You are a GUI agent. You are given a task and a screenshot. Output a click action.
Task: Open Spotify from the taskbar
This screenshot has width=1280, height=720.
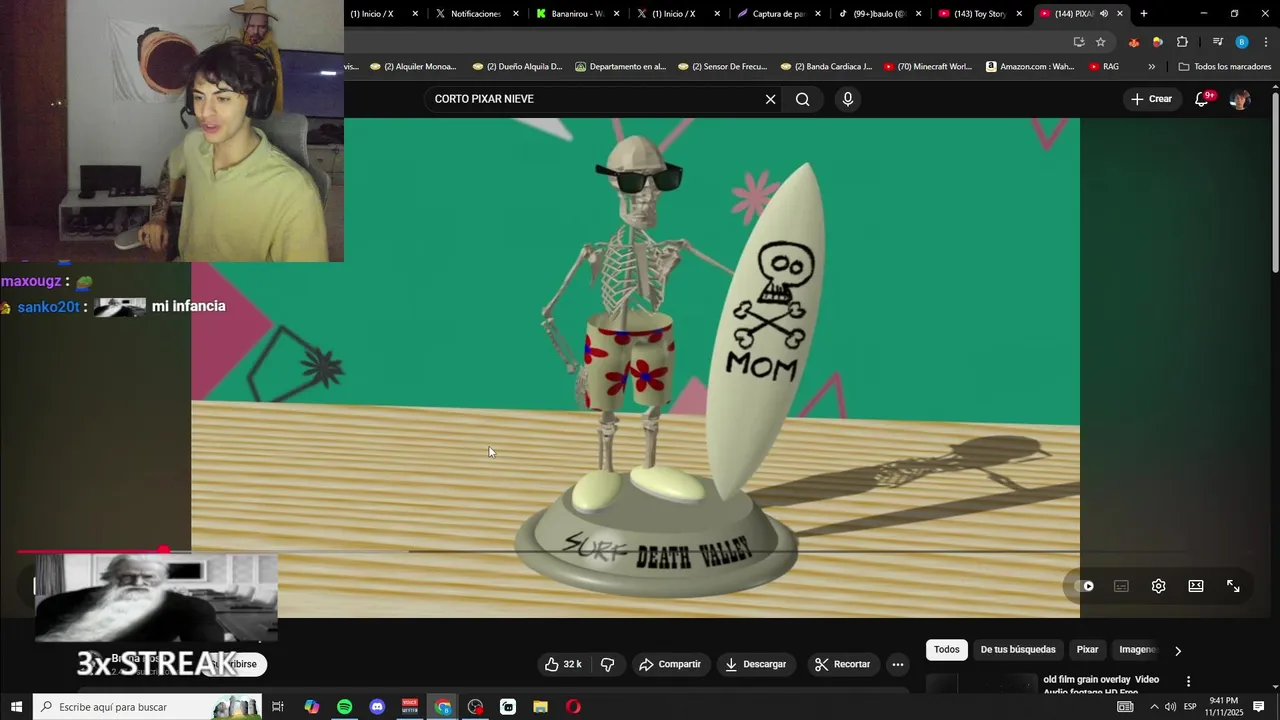[x=344, y=707]
